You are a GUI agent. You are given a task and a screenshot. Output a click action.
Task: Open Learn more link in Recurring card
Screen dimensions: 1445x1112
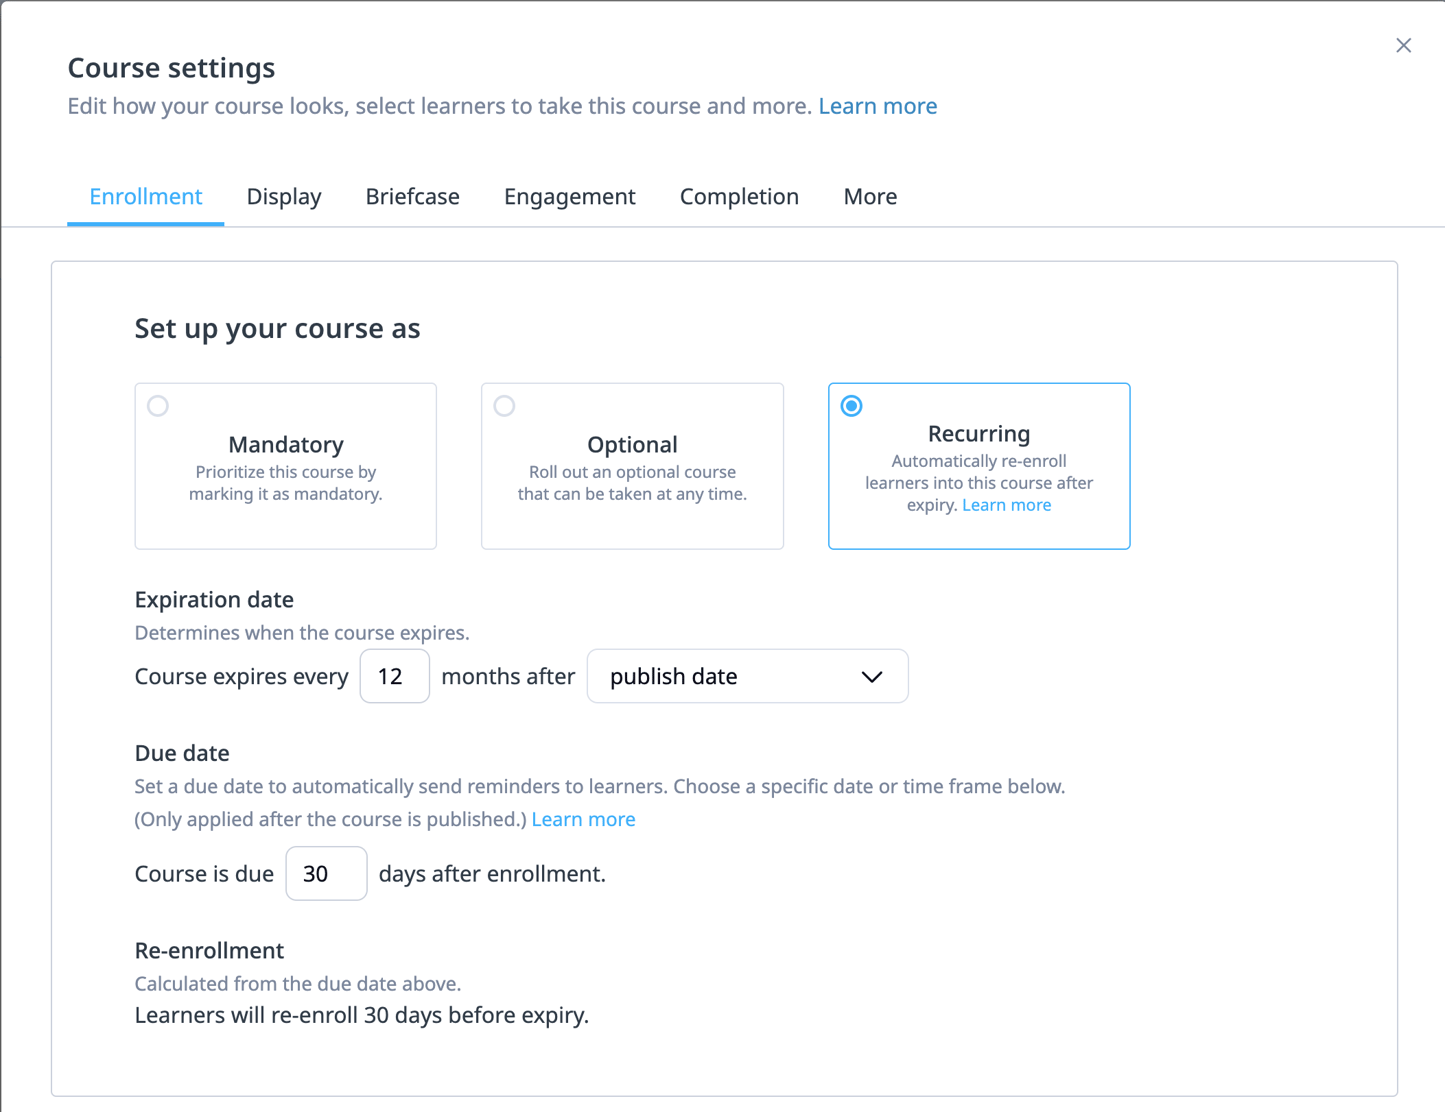tap(1006, 505)
